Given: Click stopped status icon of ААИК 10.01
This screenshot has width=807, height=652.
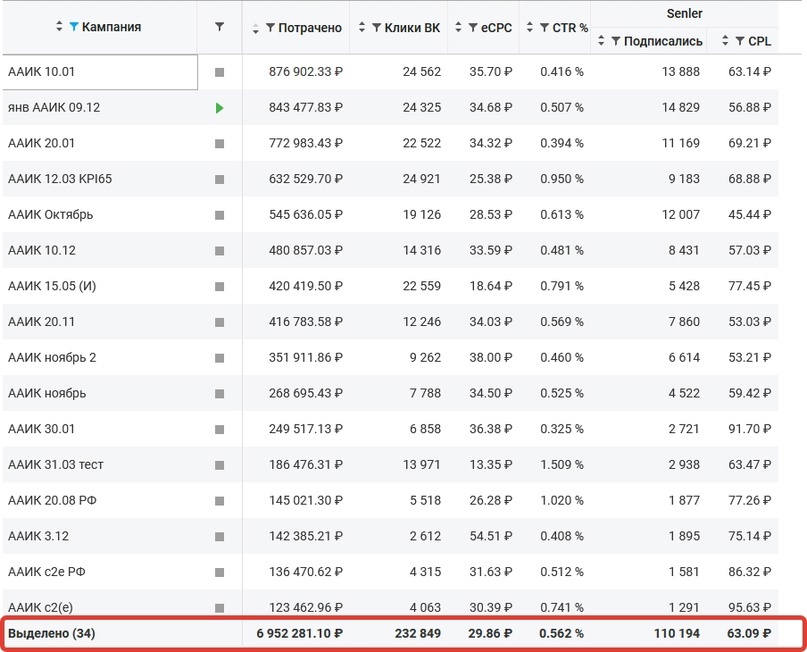Looking at the screenshot, I should point(220,73).
